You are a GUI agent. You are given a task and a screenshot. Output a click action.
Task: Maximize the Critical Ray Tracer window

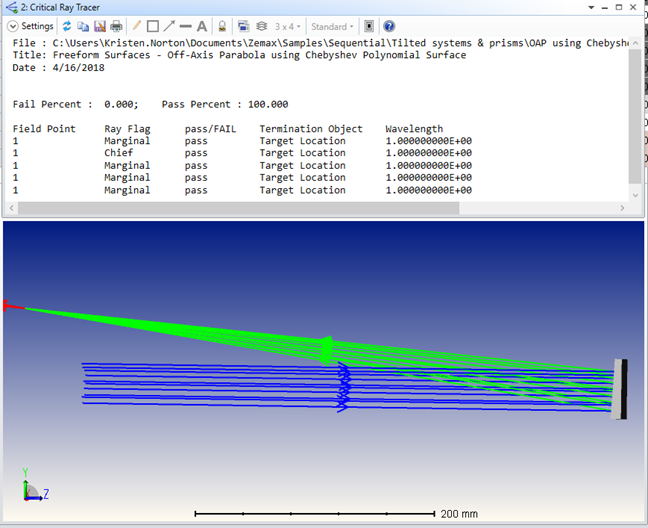[619, 7]
